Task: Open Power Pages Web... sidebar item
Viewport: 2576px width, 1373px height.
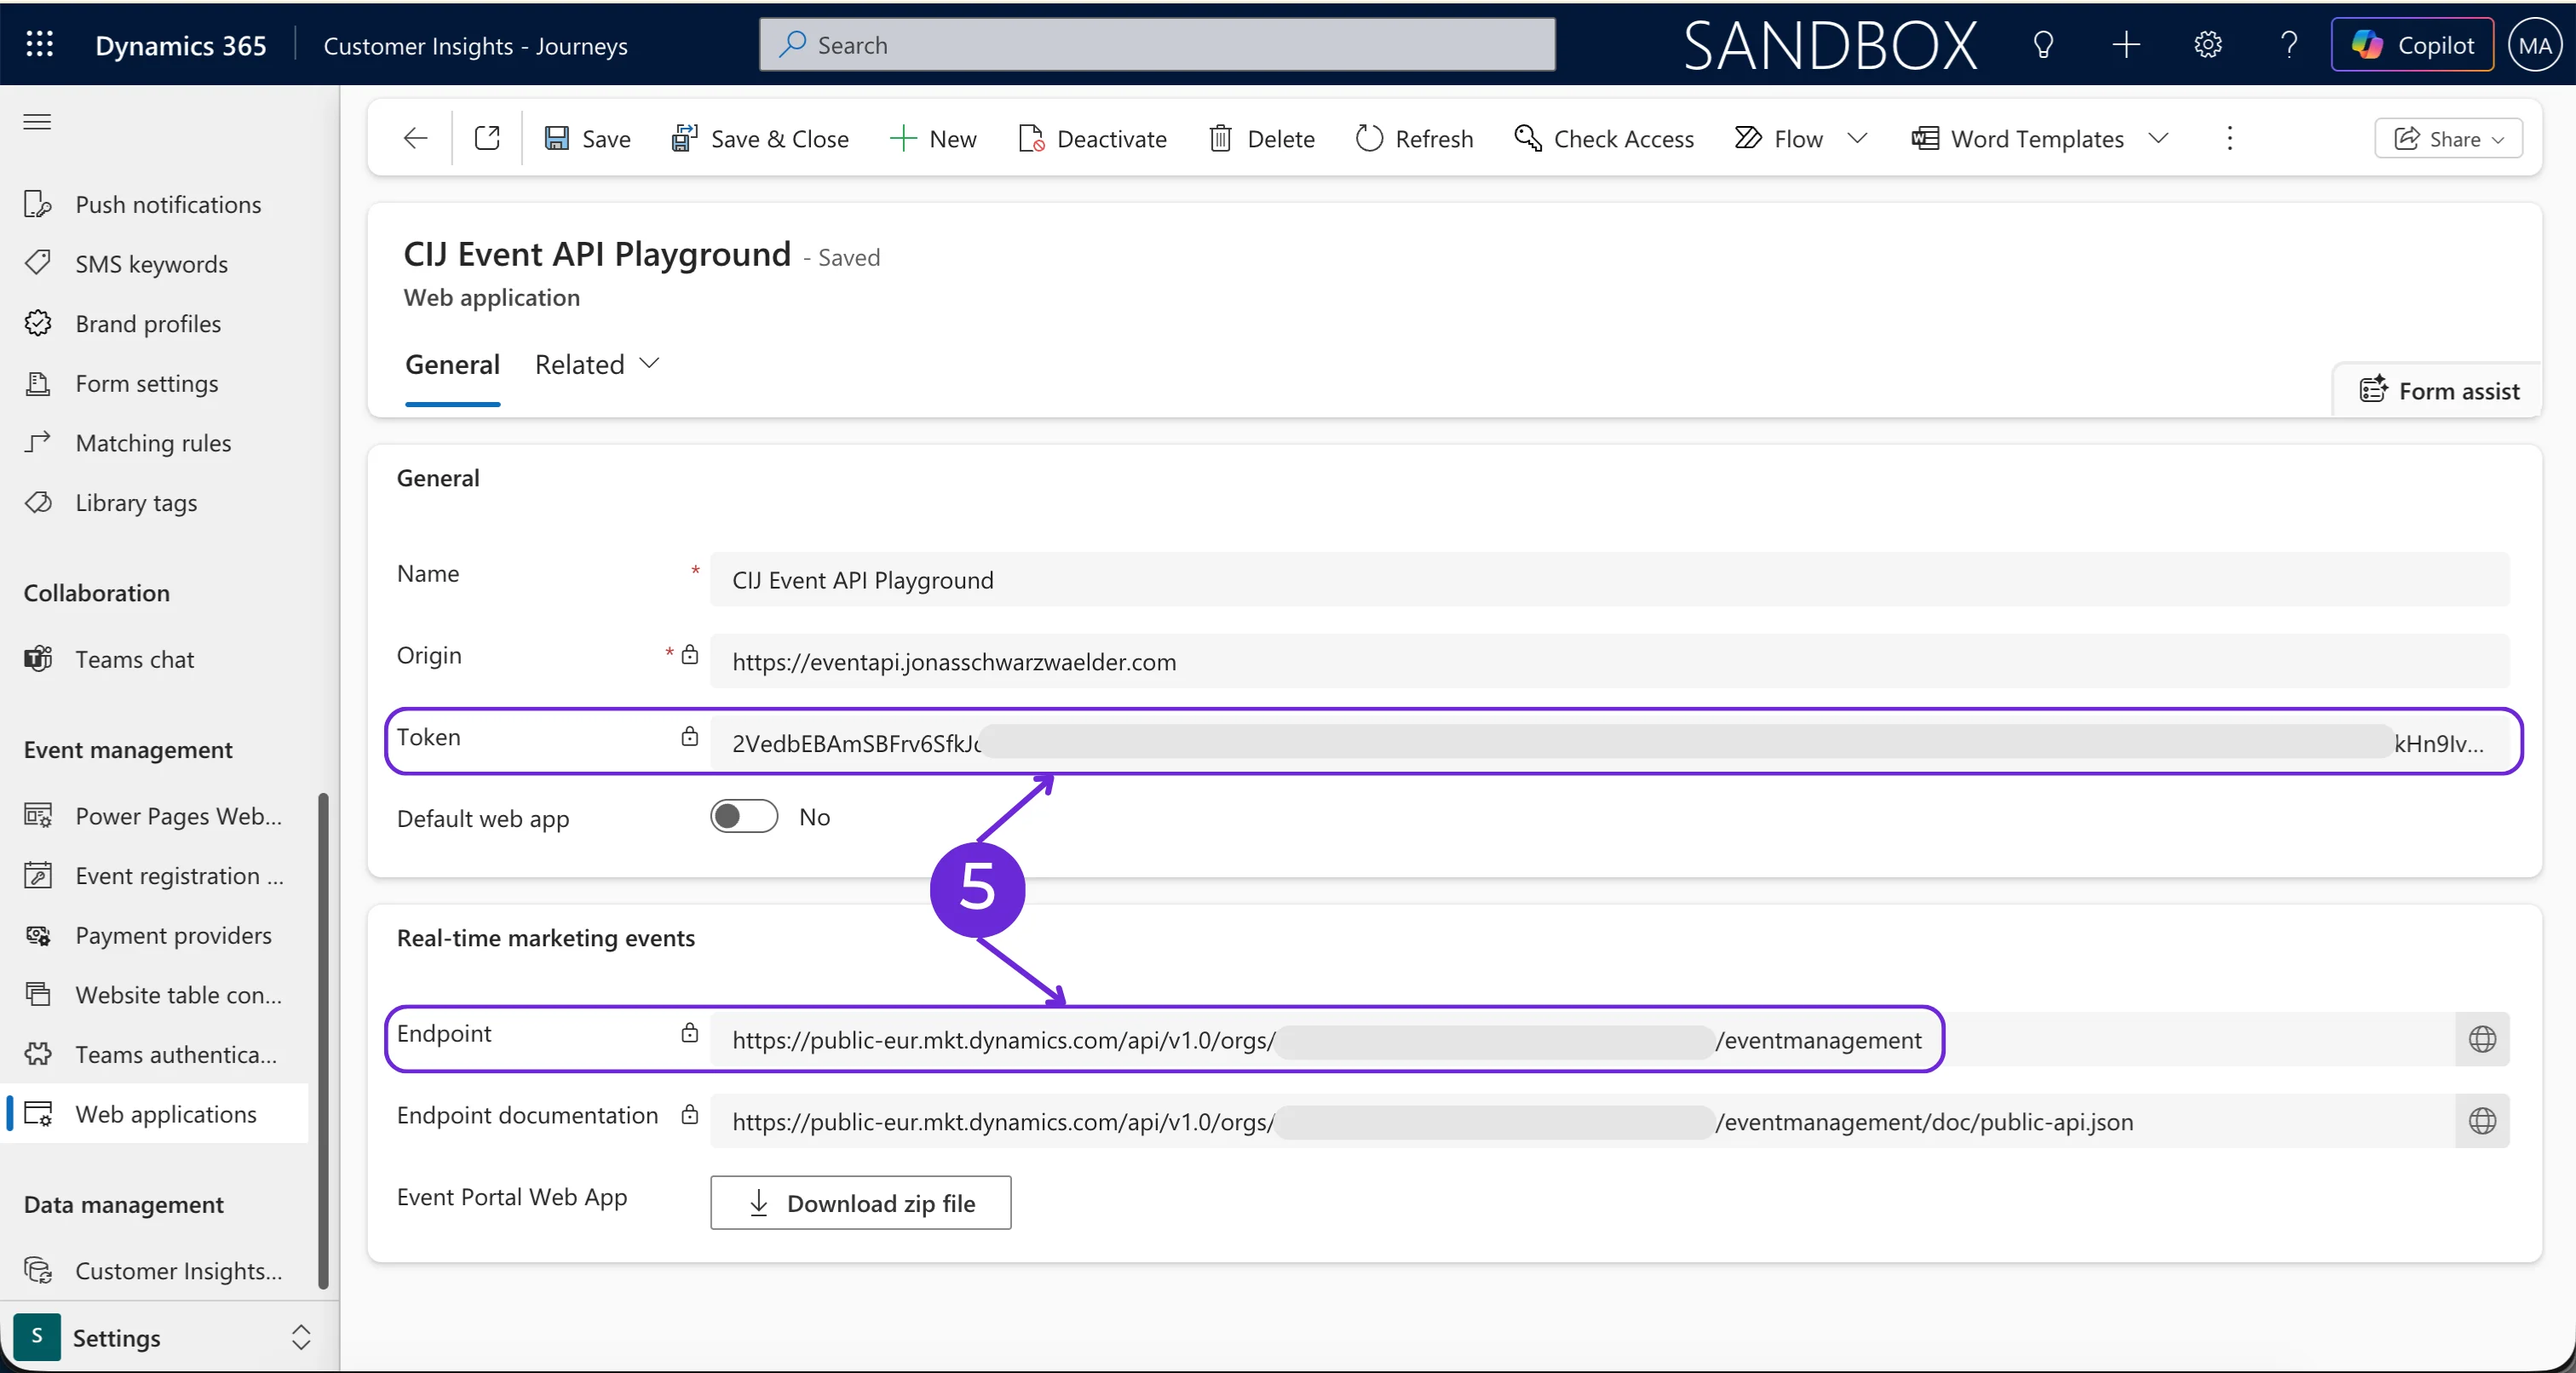Action: click(x=155, y=816)
